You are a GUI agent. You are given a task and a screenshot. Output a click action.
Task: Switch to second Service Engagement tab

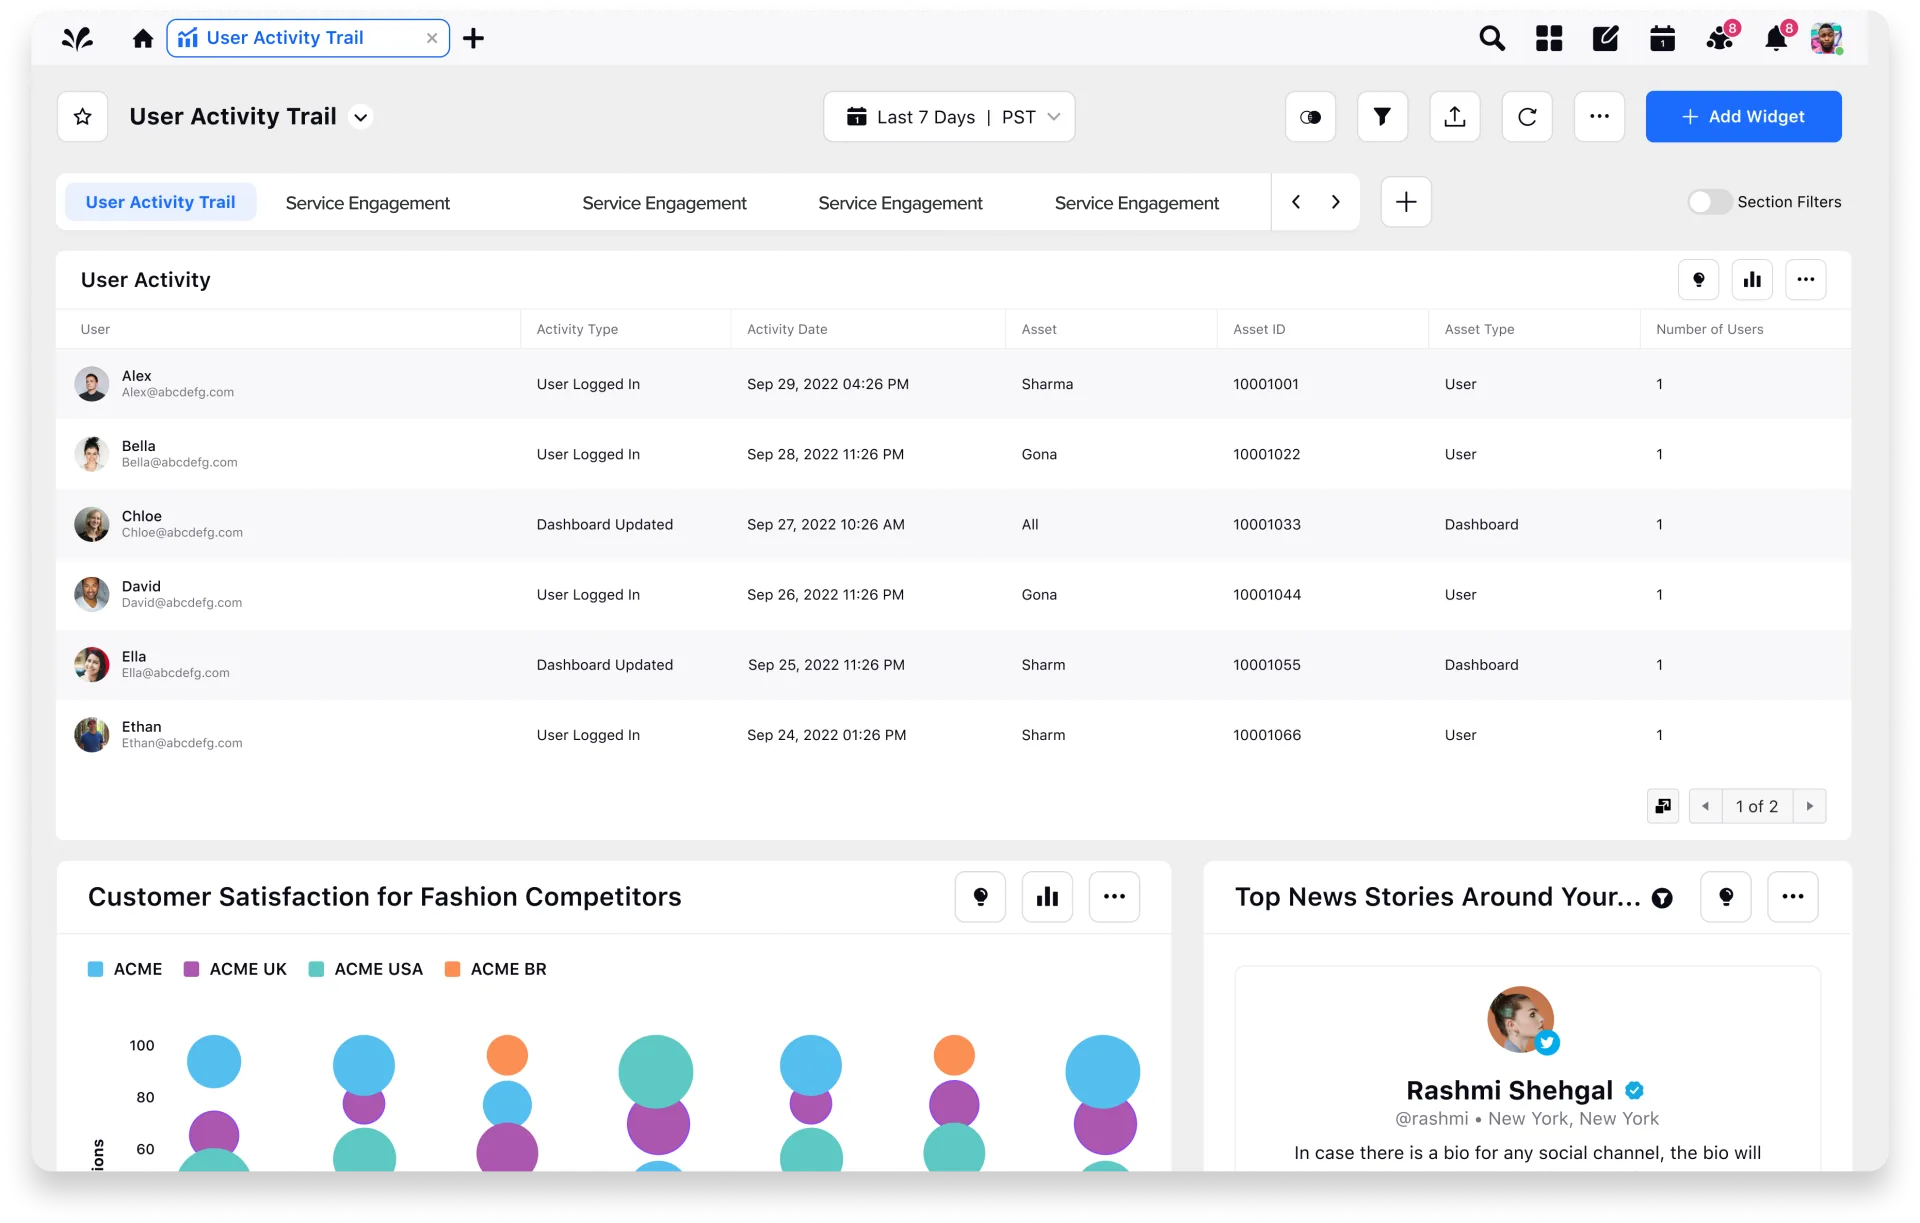click(x=664, y=203)
